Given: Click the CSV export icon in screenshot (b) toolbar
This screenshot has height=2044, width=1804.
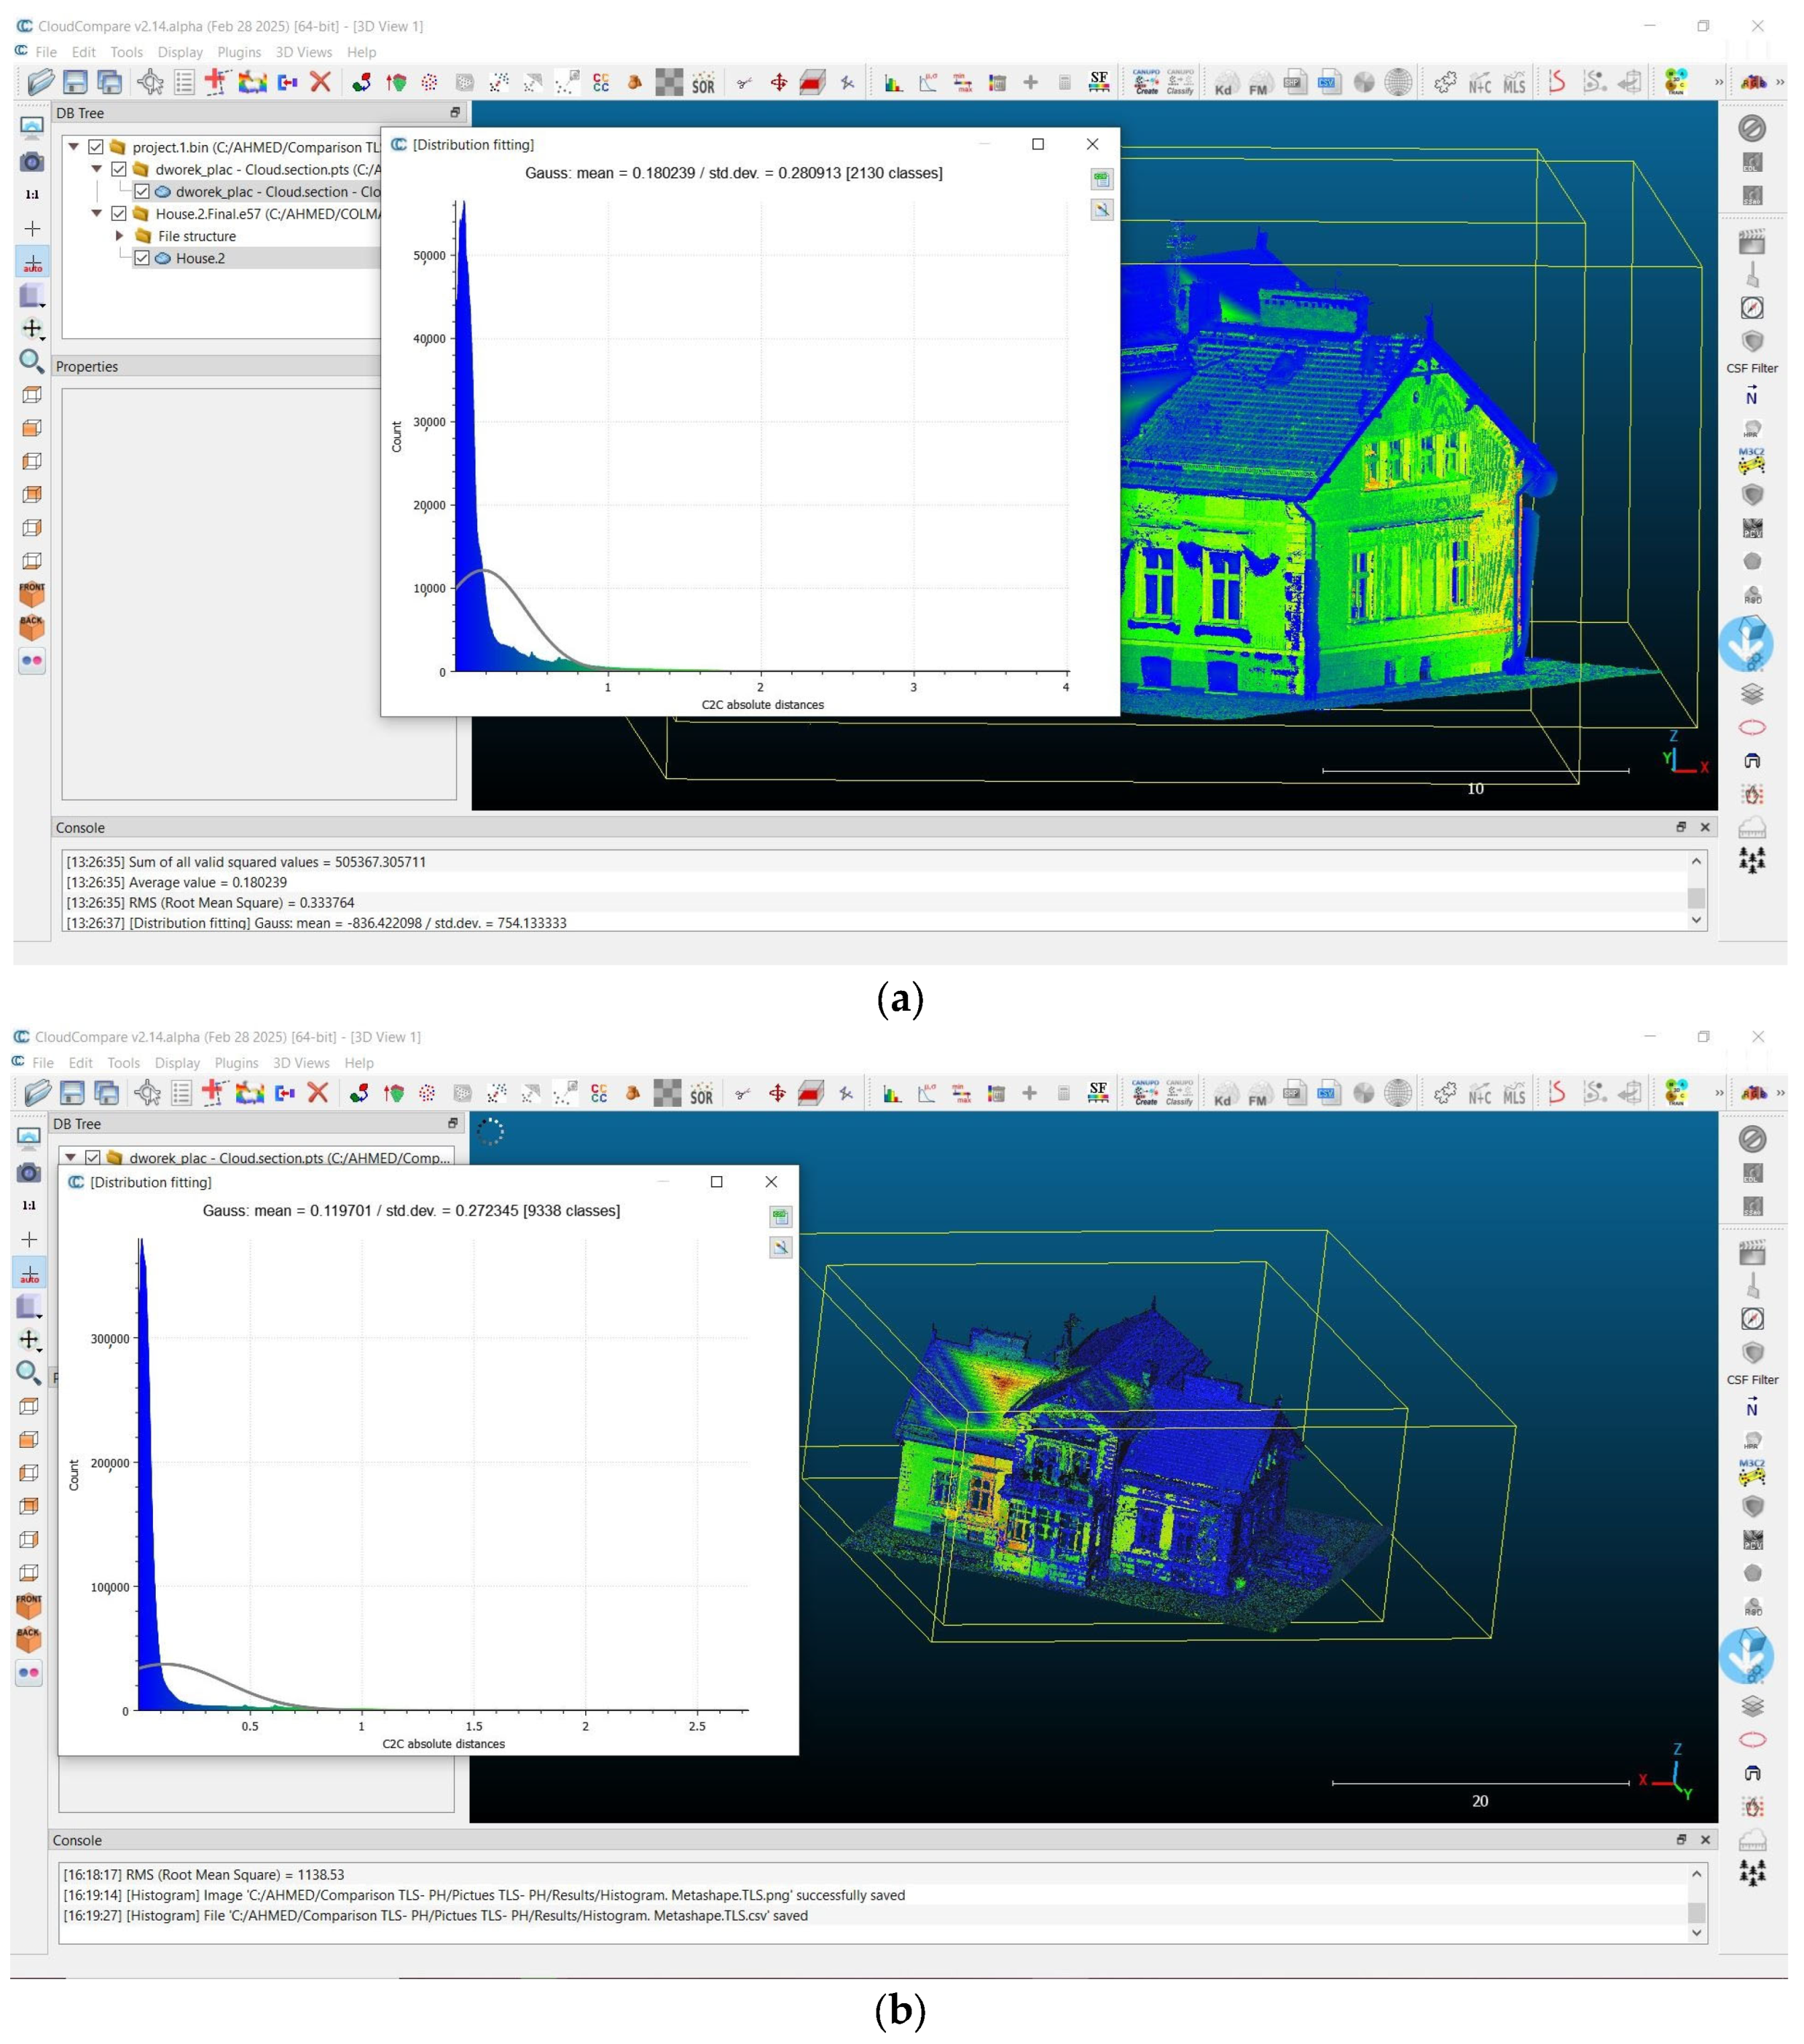Looking at the screenshot, I should pos(1328,1094).
